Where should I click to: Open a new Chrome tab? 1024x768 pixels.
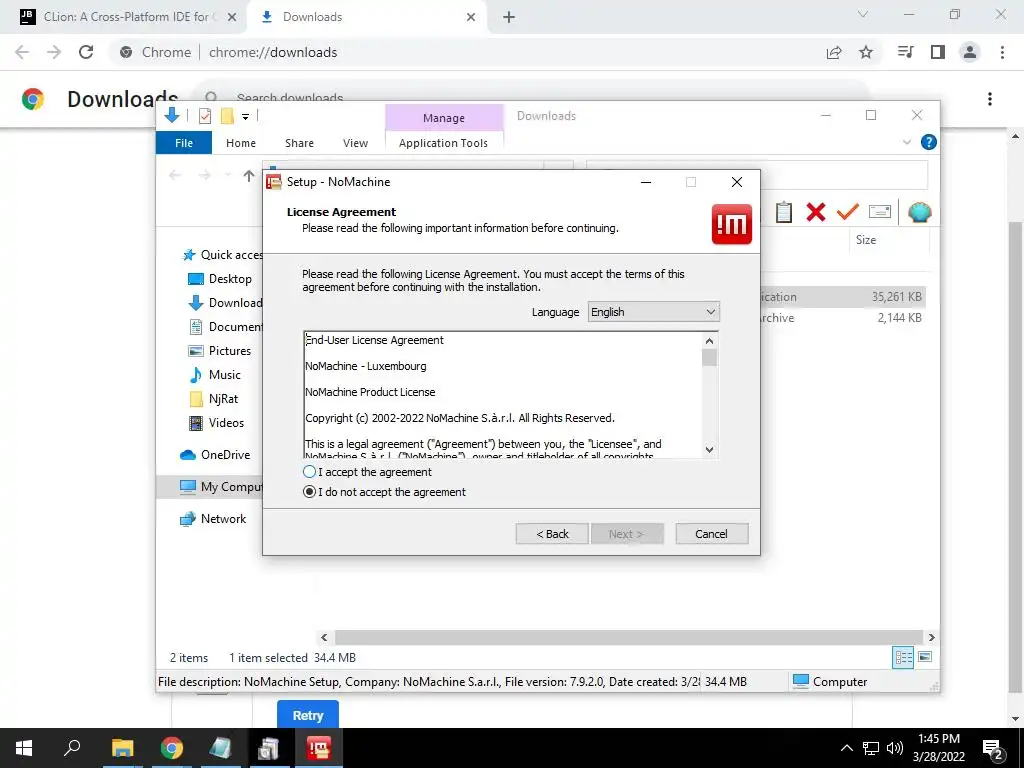[509, 17]
